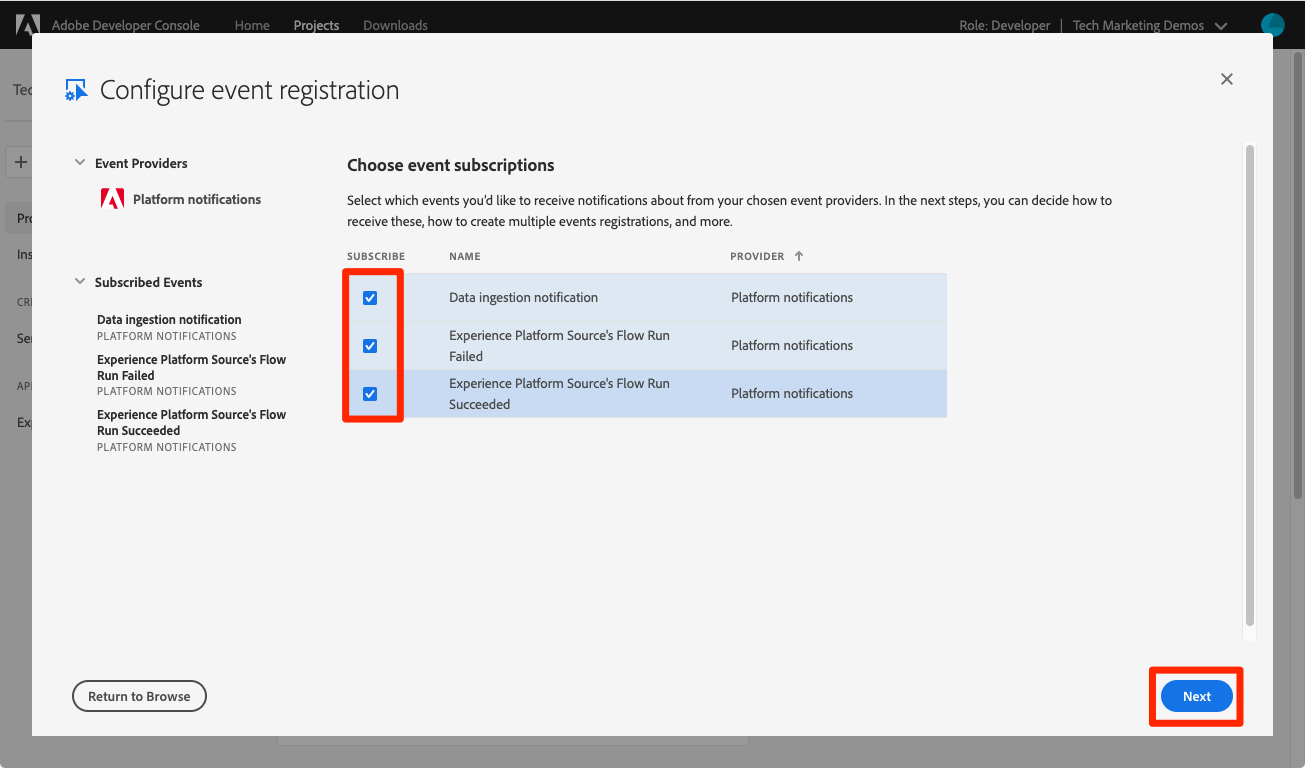The width and height of the screenshot is (1305, 768).
Task: Go to the Home tab
Action: [x=252, y=25]
